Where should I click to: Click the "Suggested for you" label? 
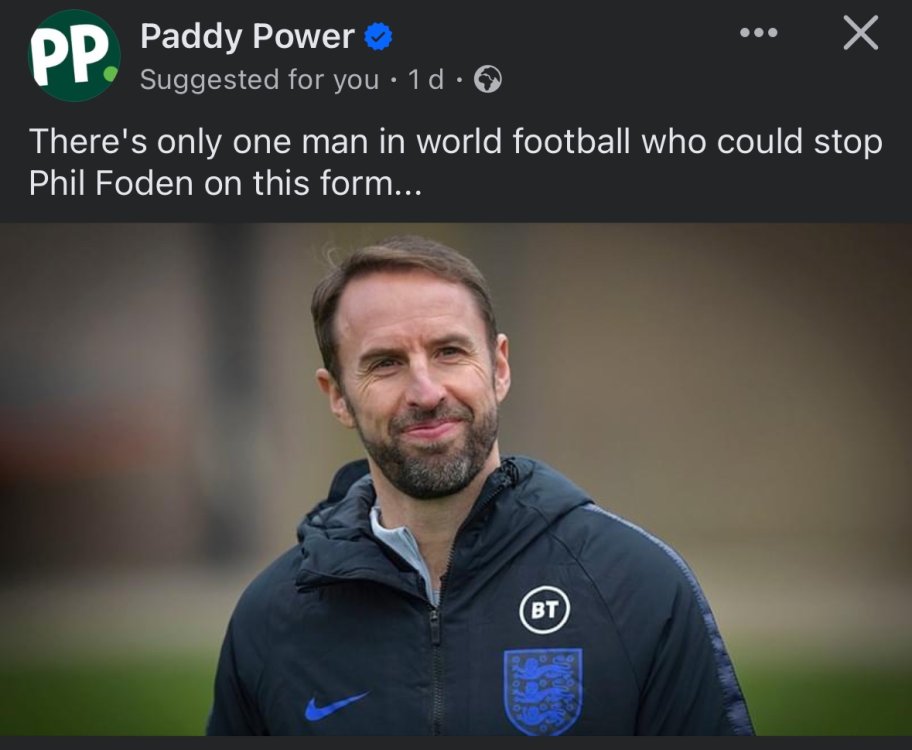click(x=259, y=80)
